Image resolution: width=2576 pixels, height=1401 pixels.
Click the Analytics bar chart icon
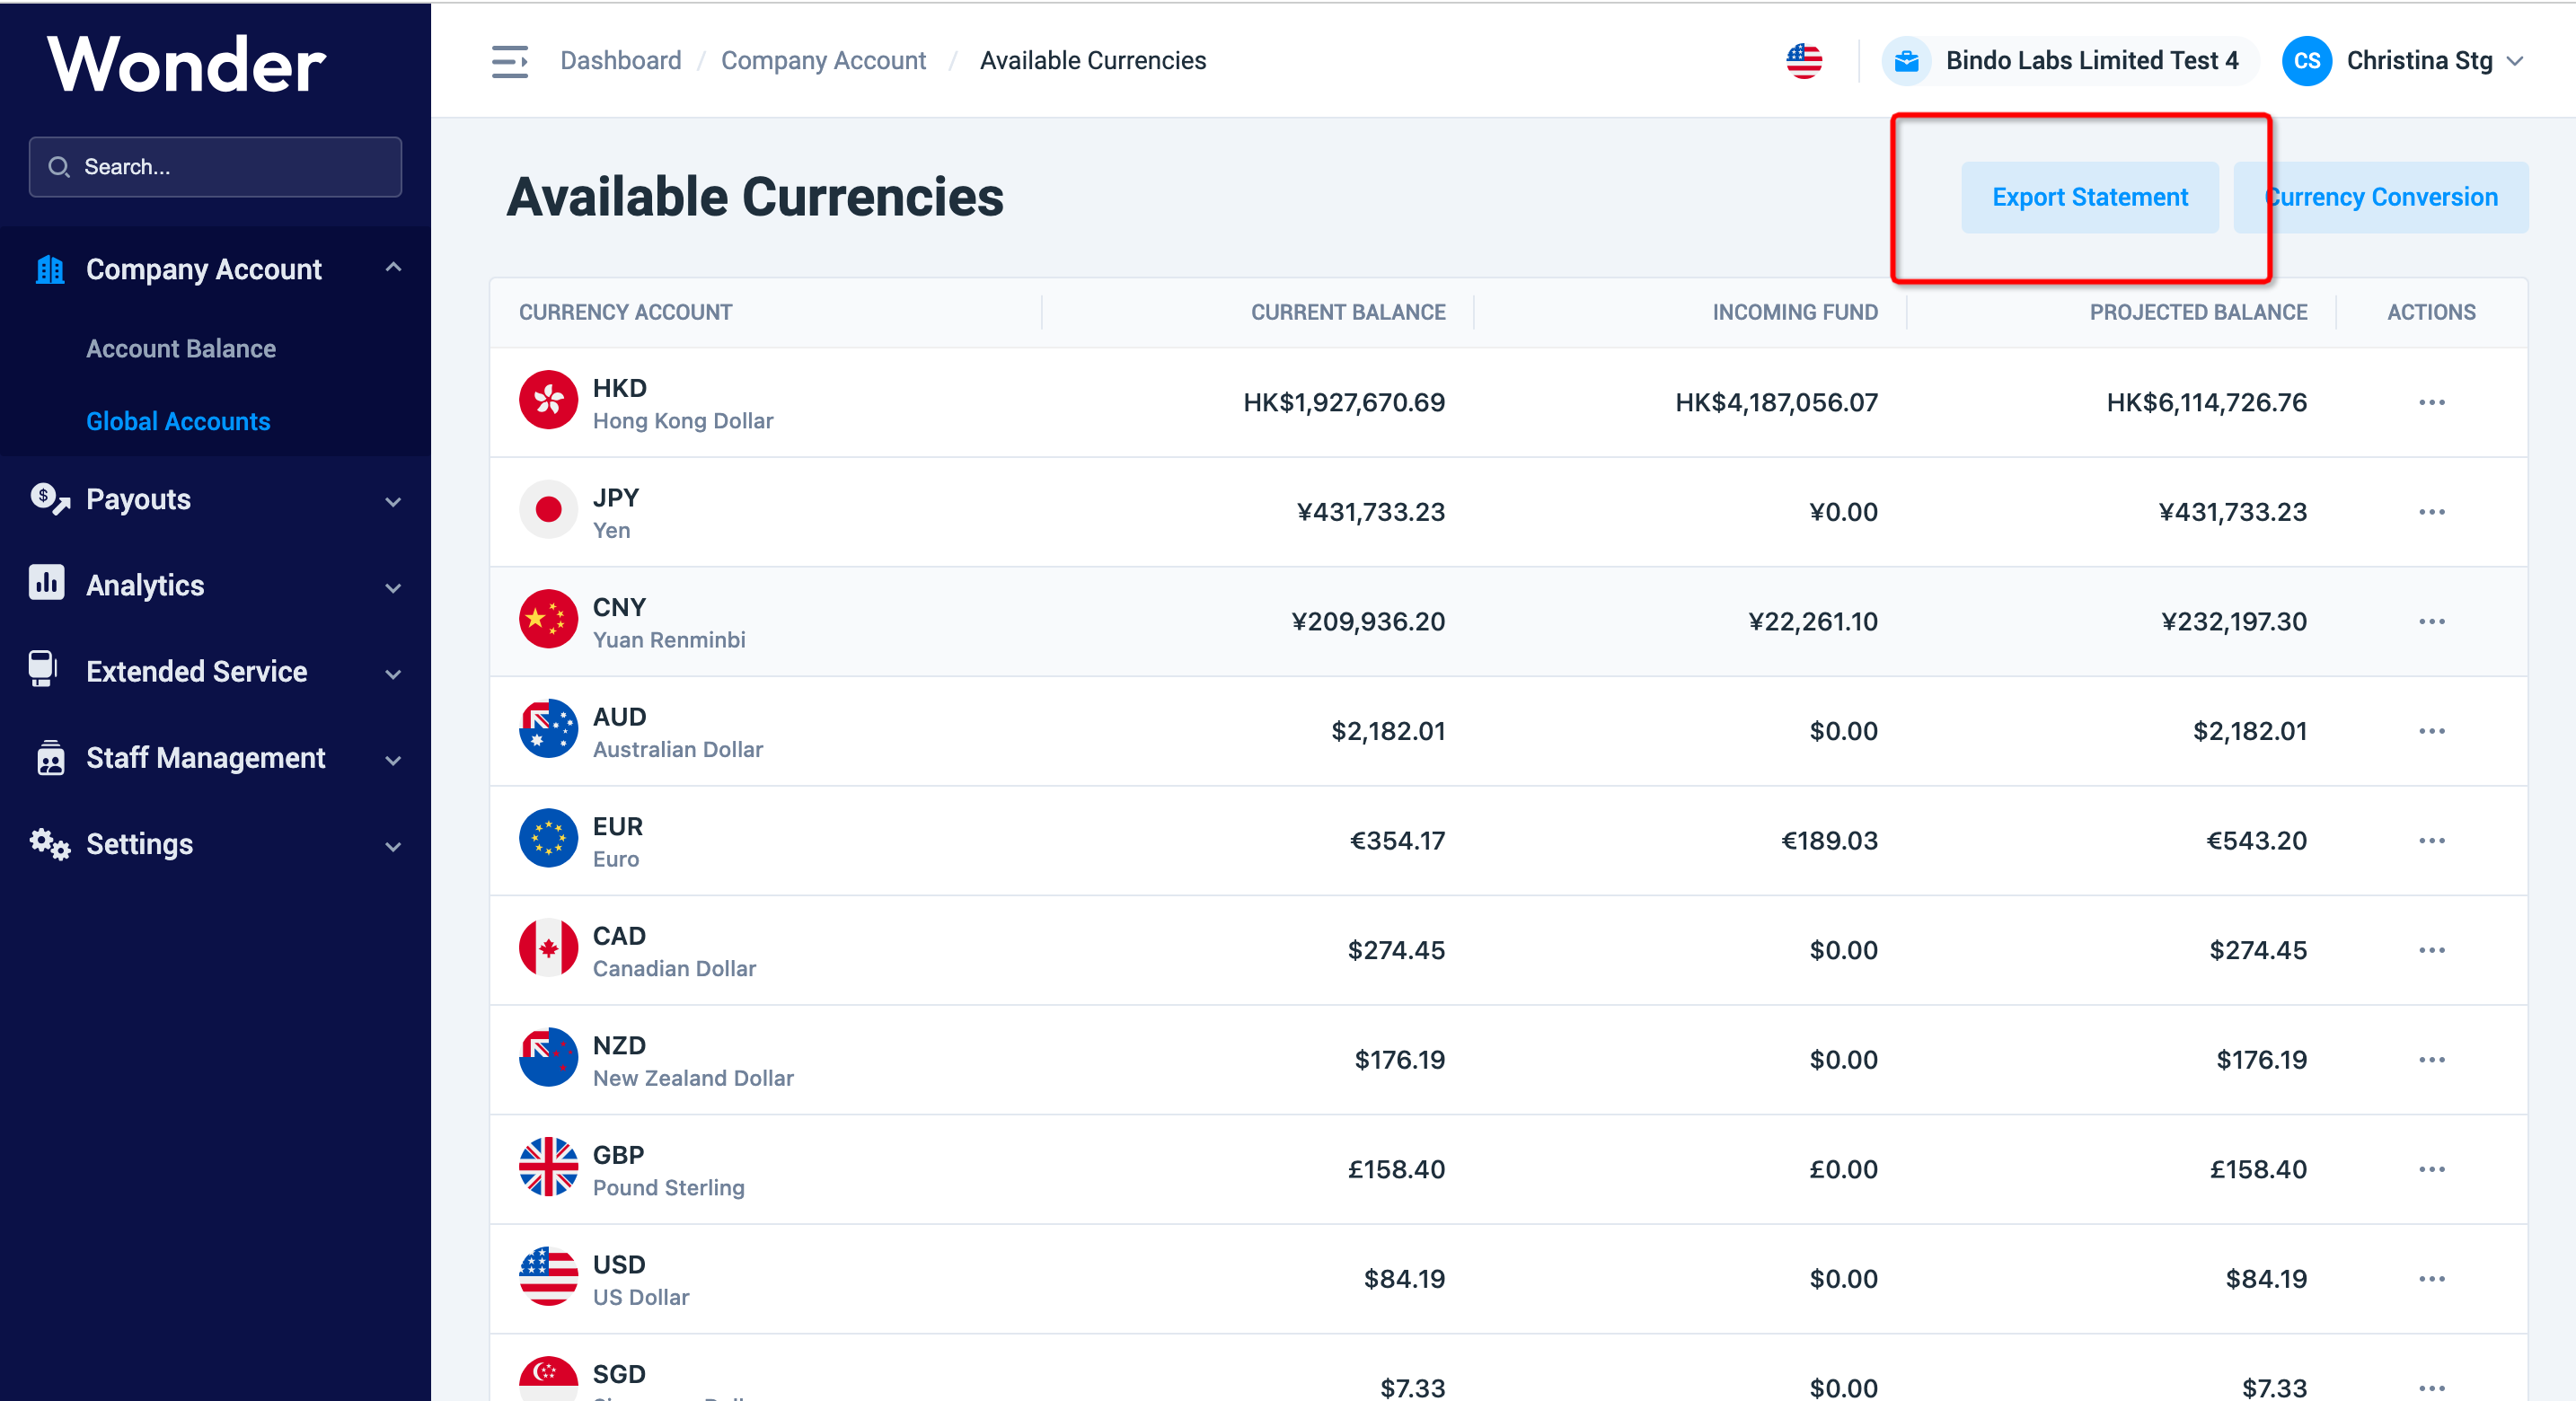(47, 583)
